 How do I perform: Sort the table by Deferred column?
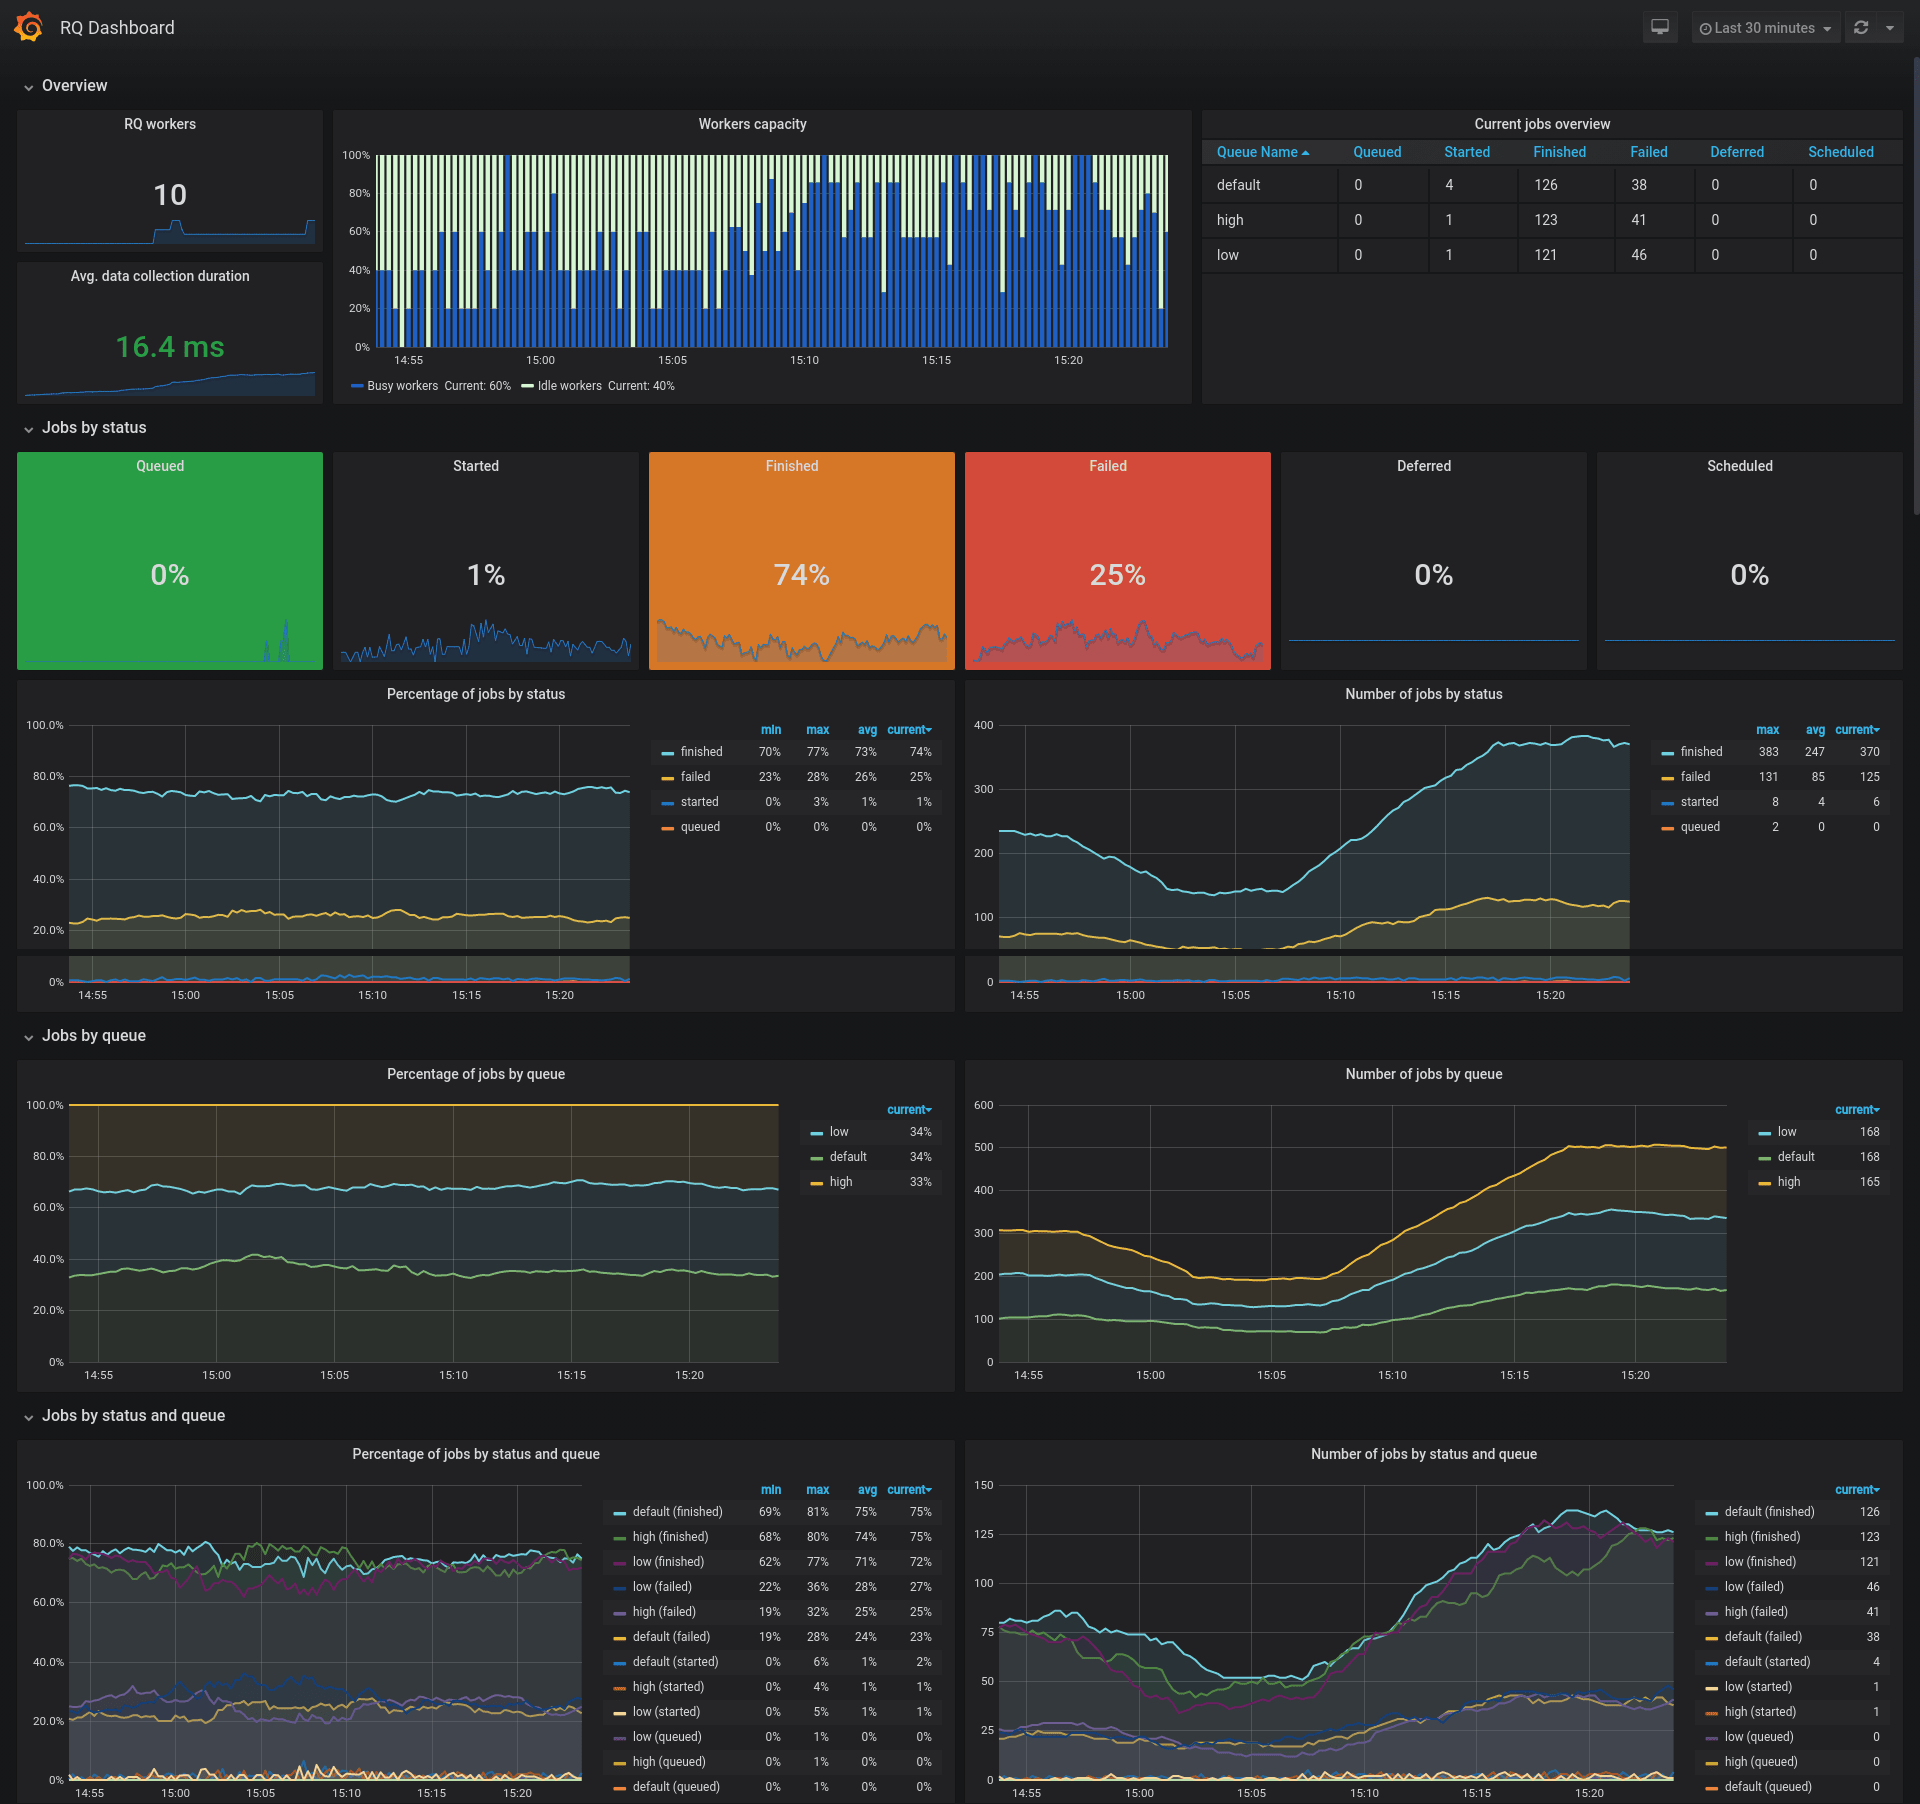coord(1737,152)
